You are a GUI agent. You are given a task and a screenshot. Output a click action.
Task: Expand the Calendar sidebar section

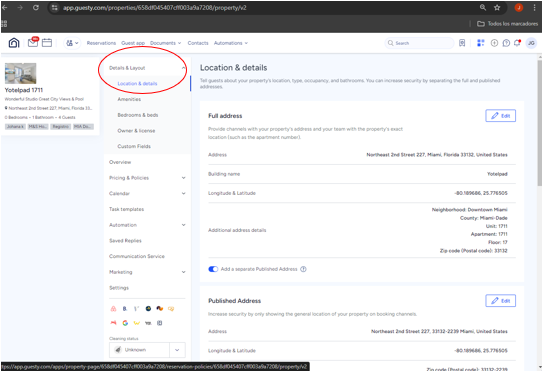coord(148,193)
